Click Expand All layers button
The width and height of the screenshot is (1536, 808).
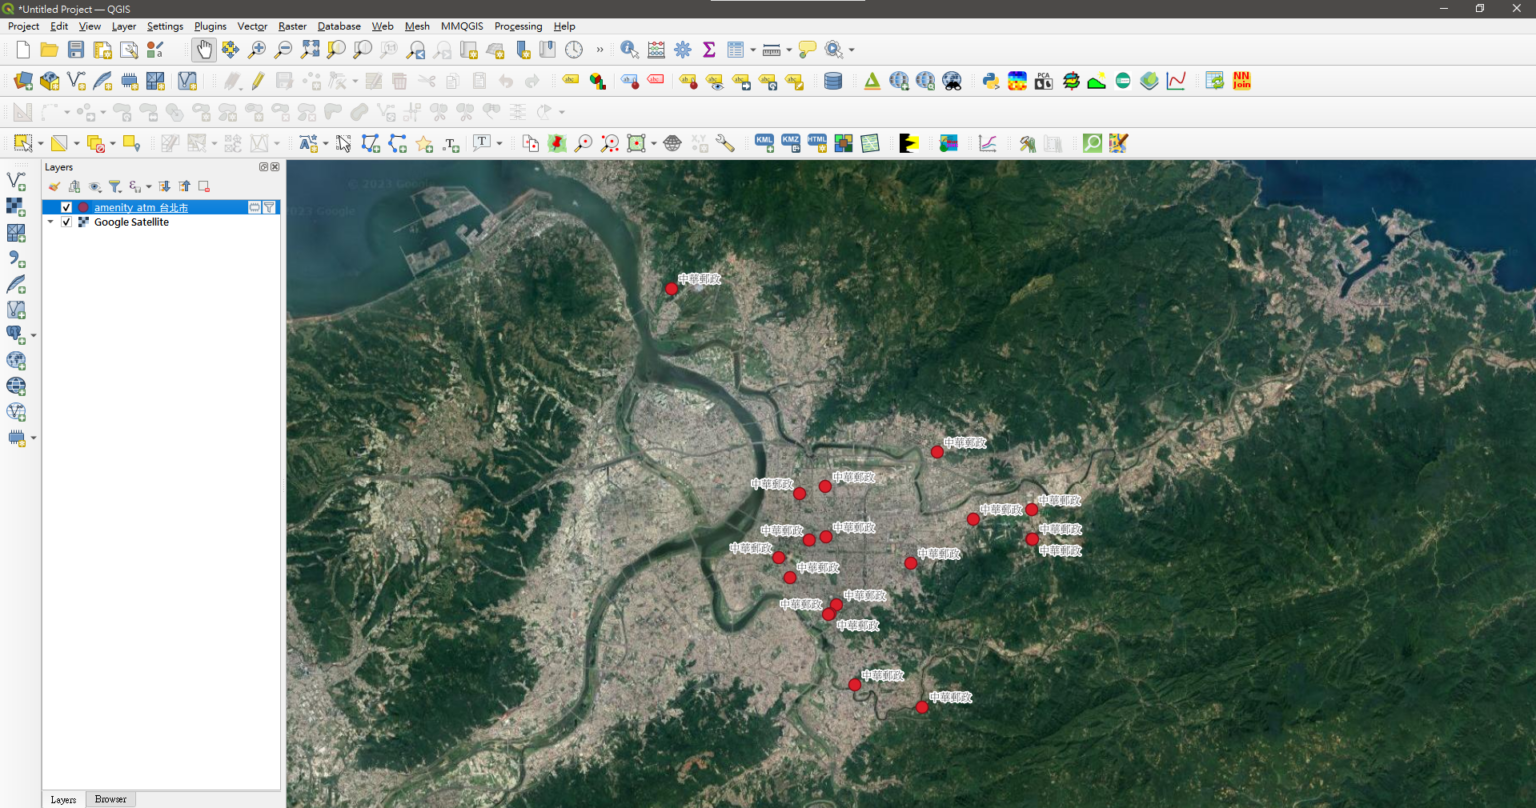[x=165, y=186]
